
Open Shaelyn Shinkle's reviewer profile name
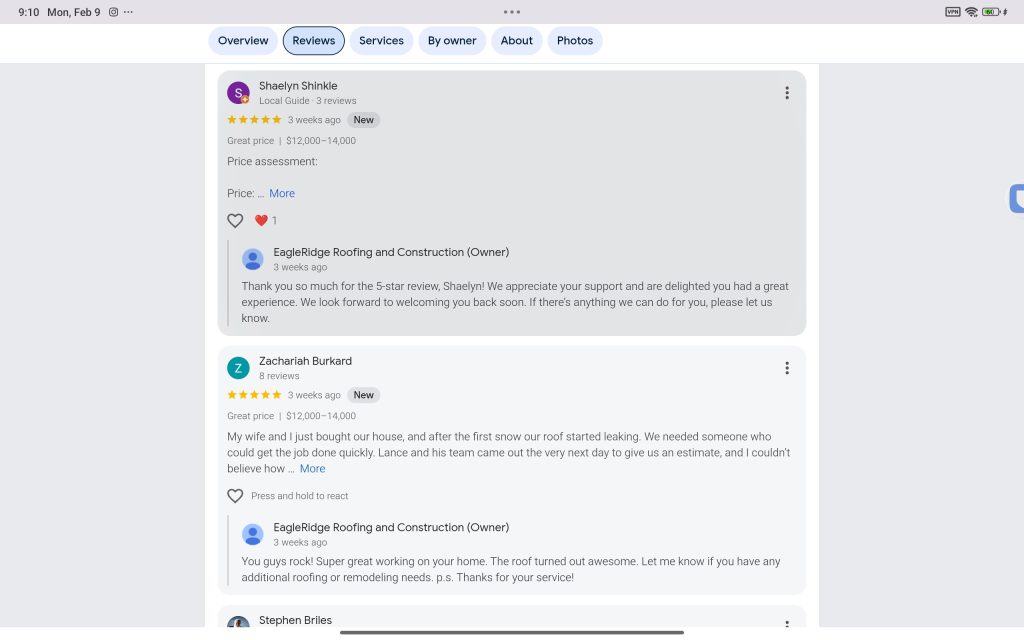(x=298, y=86)
